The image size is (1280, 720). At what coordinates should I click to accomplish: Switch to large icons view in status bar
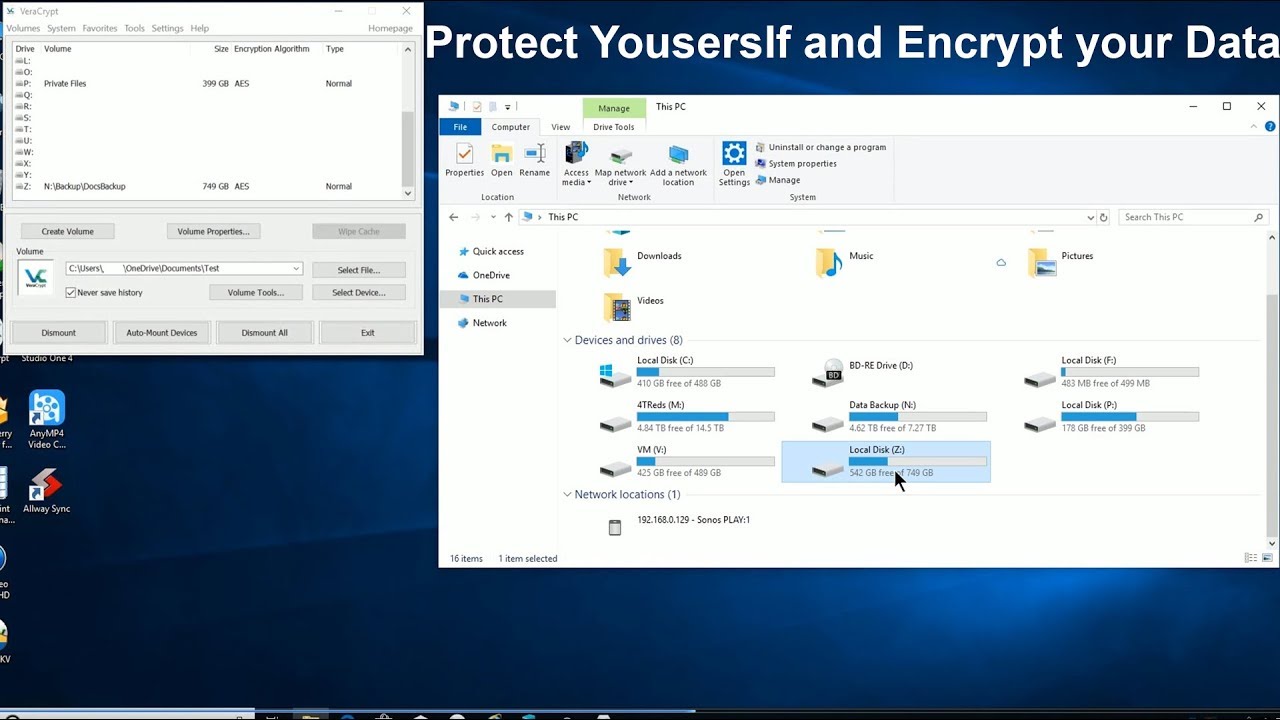coord(1268,558)
